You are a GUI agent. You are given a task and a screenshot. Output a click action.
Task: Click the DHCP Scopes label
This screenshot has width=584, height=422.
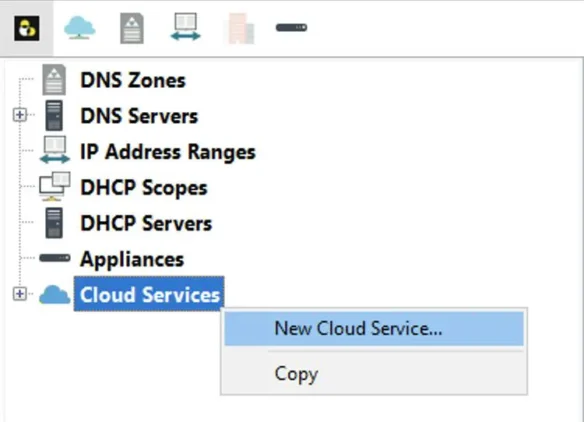coord(144,187)
